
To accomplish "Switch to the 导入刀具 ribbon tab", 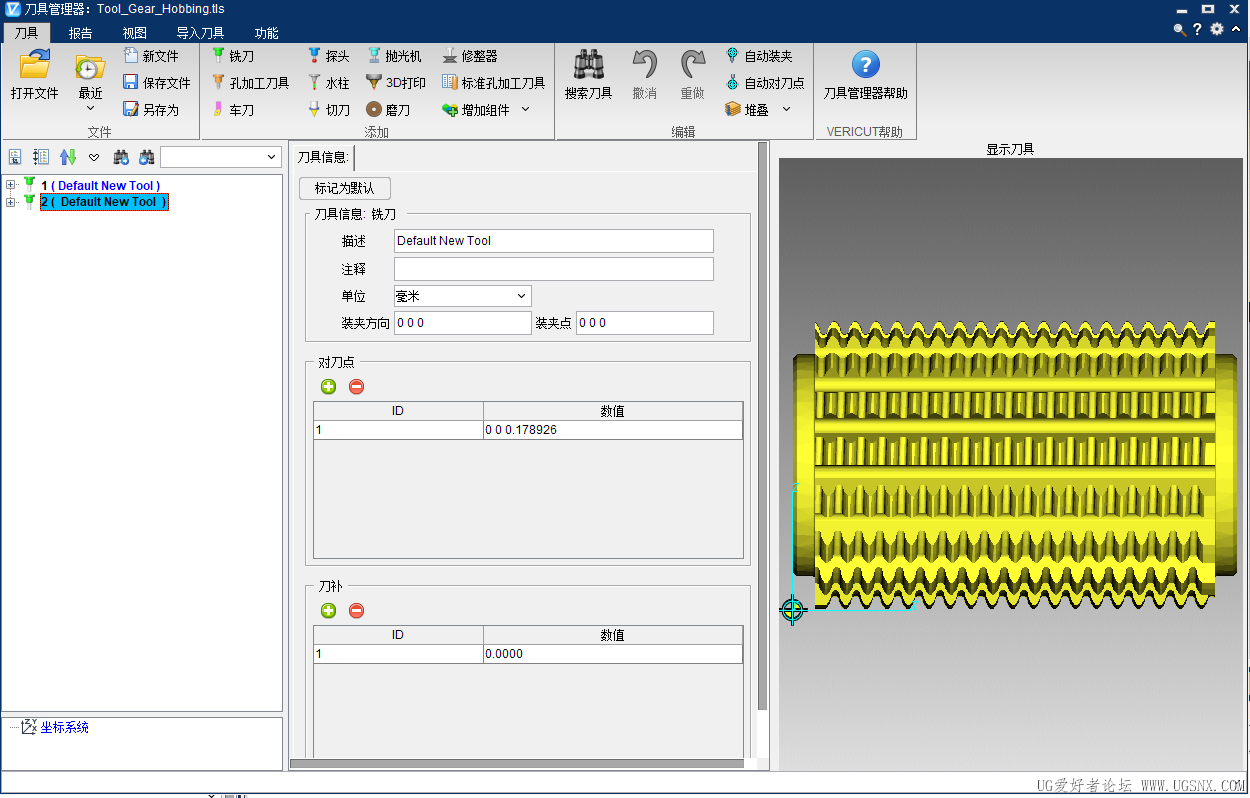I will point(200,33).
